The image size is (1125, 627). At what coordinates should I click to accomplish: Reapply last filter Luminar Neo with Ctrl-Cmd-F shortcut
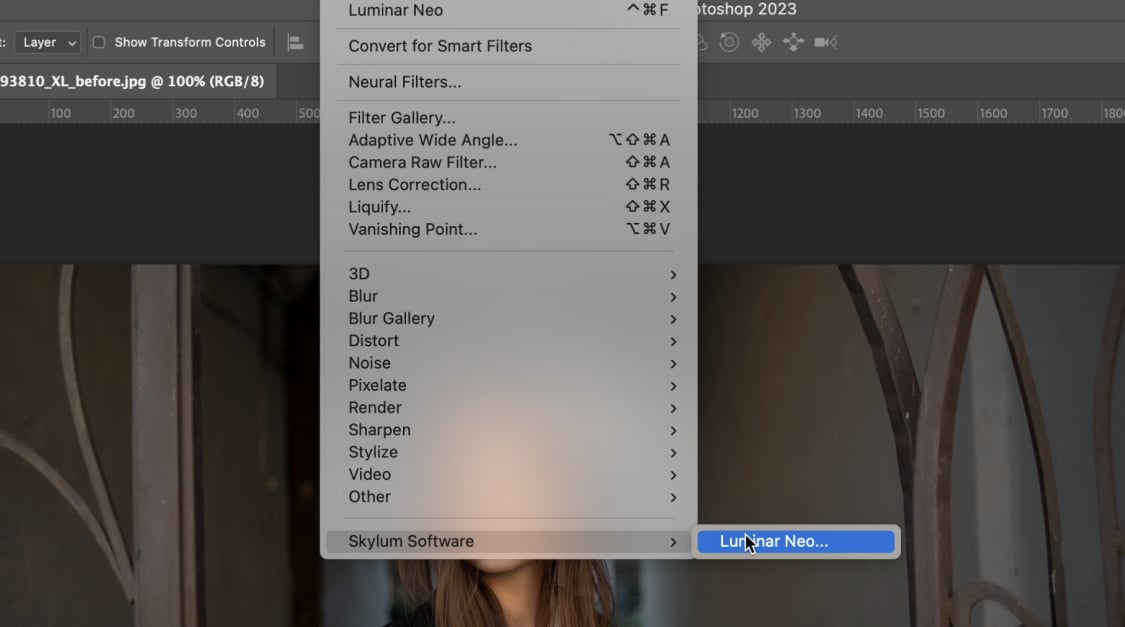(509, 10)
